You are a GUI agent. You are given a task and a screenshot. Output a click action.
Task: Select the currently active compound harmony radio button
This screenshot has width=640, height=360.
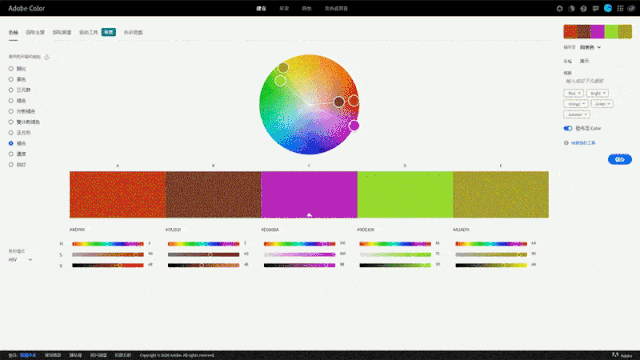pos(11,143)
